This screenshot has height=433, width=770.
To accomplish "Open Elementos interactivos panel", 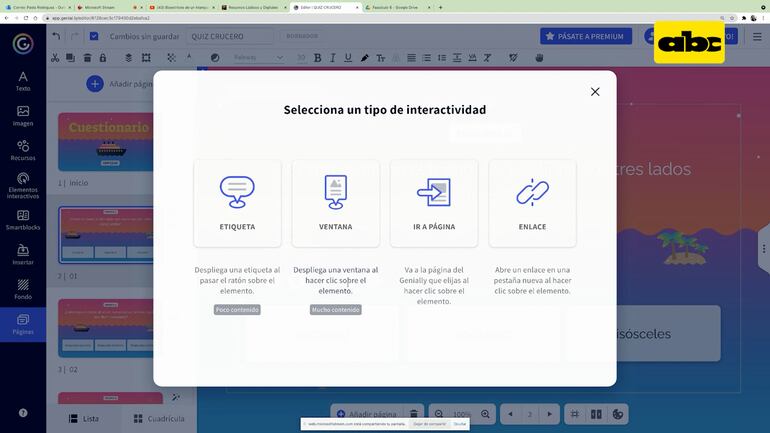I will coord(23,185).
